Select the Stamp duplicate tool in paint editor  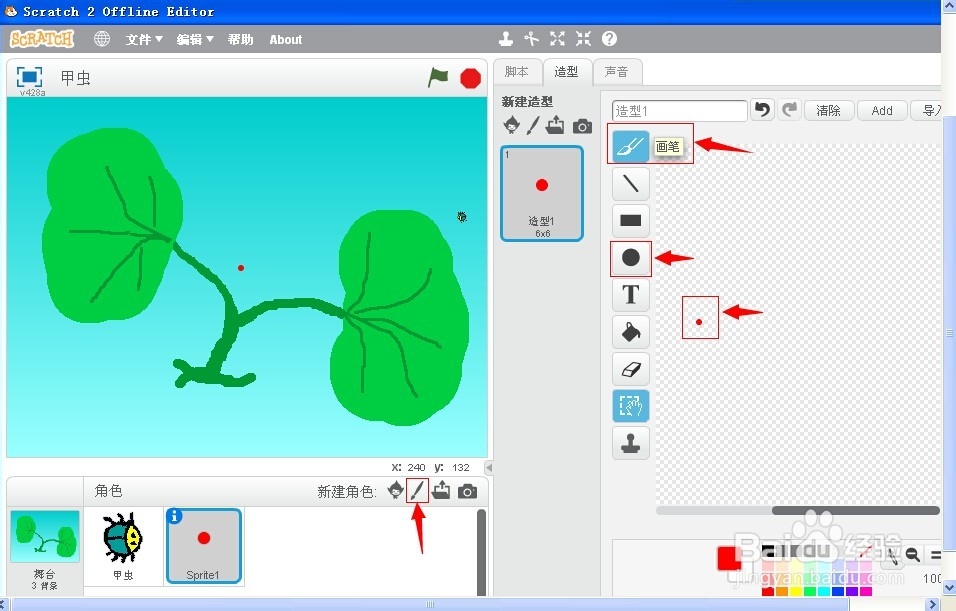pos(630,443)
